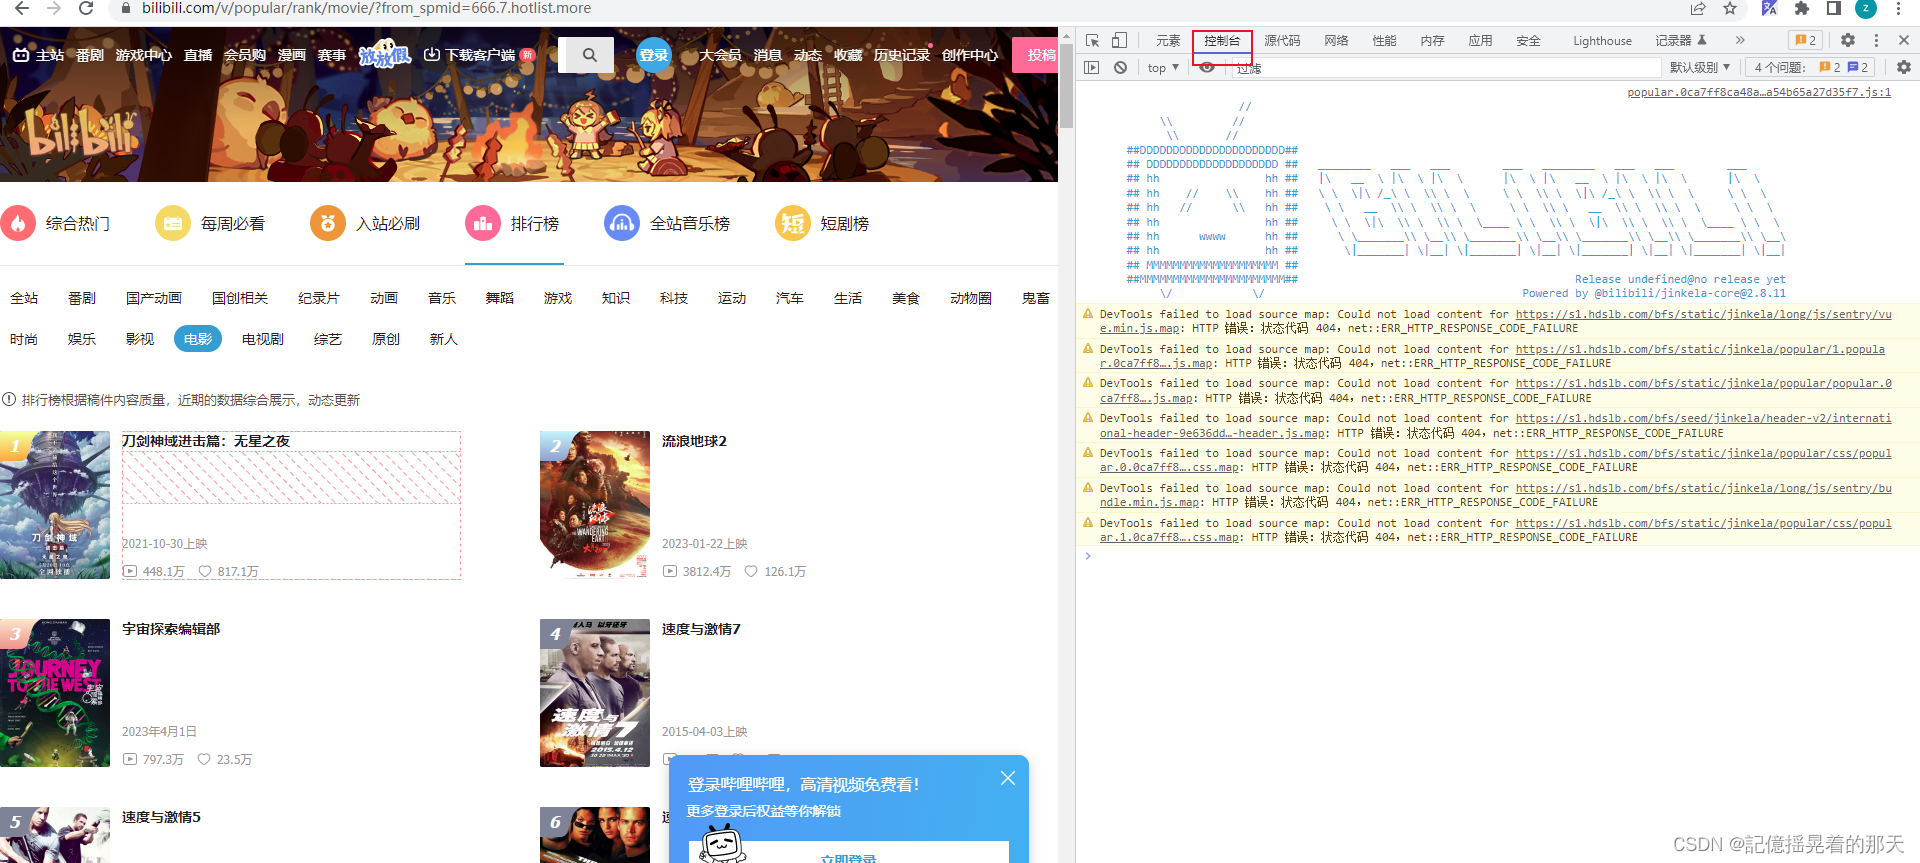
Task: Toggle console sidebar panel icon
Action: (1092, 67)
